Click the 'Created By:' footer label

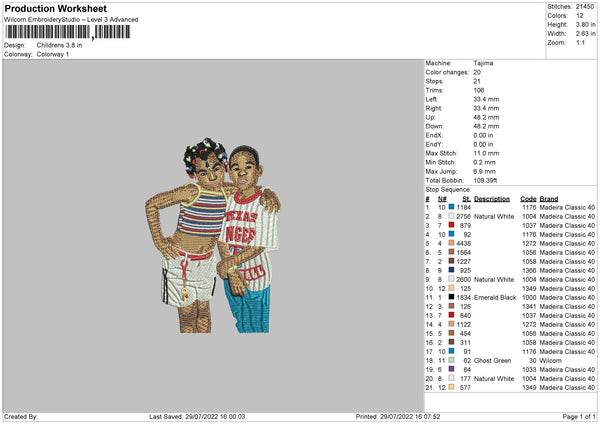pos(21,417)
